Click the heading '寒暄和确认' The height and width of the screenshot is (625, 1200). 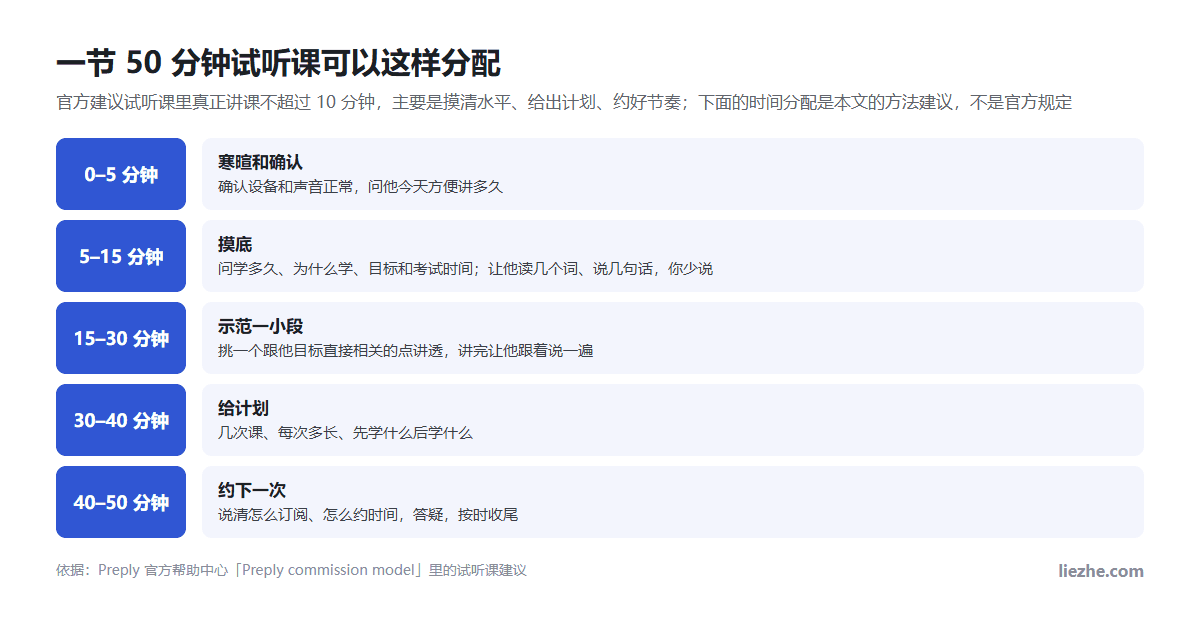pyautogui.click(x=260, y=162)
